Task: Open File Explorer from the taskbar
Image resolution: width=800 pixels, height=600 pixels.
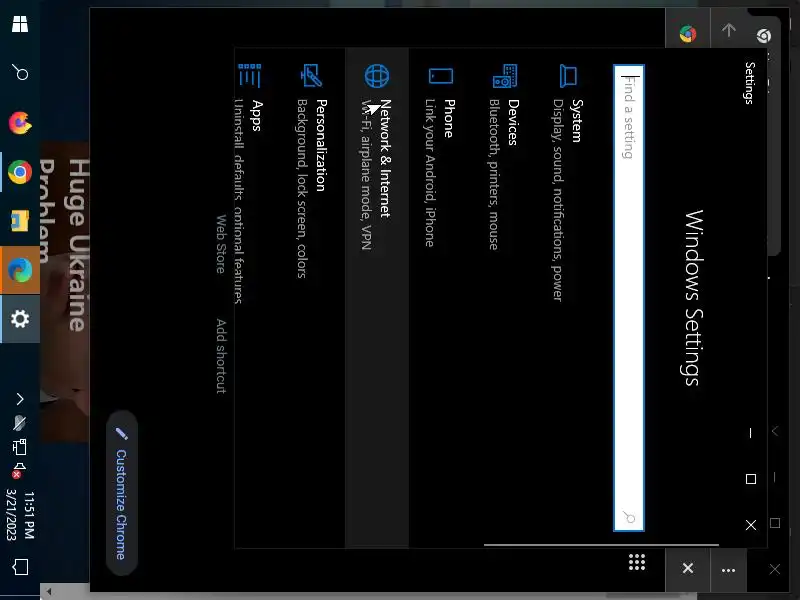Action: 20,221
